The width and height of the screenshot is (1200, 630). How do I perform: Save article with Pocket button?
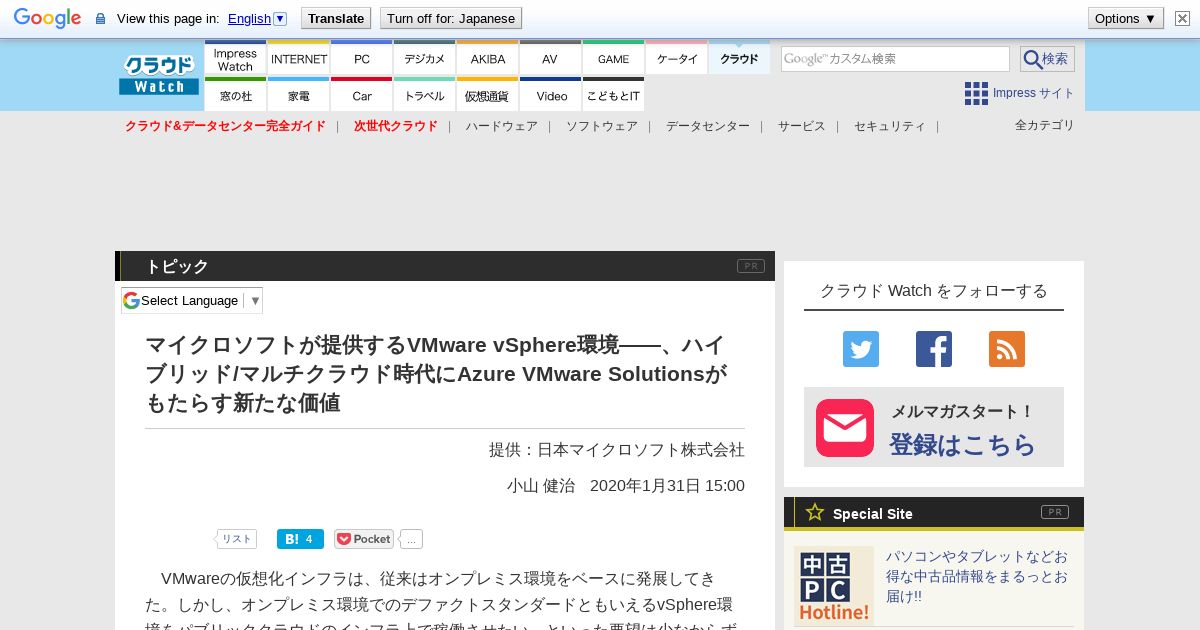pos(364,539)
